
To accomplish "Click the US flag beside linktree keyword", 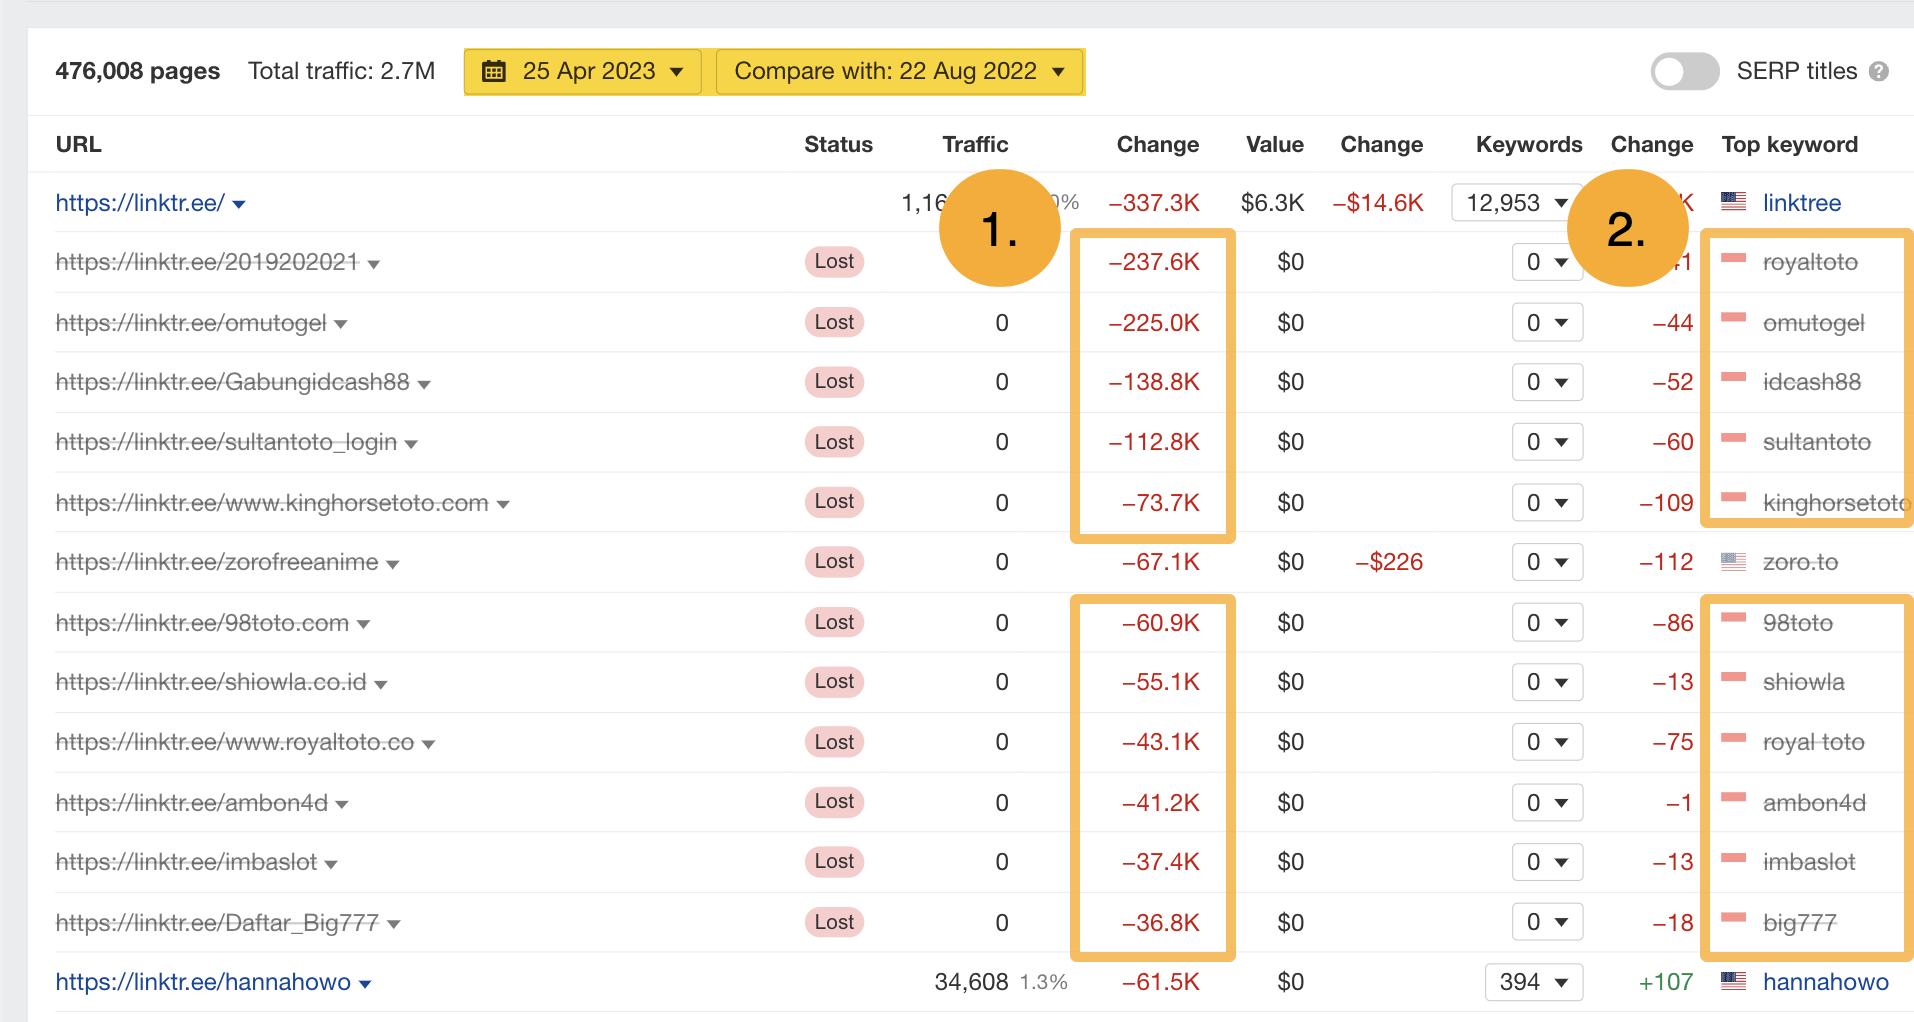I will (x=1733, y=202).
